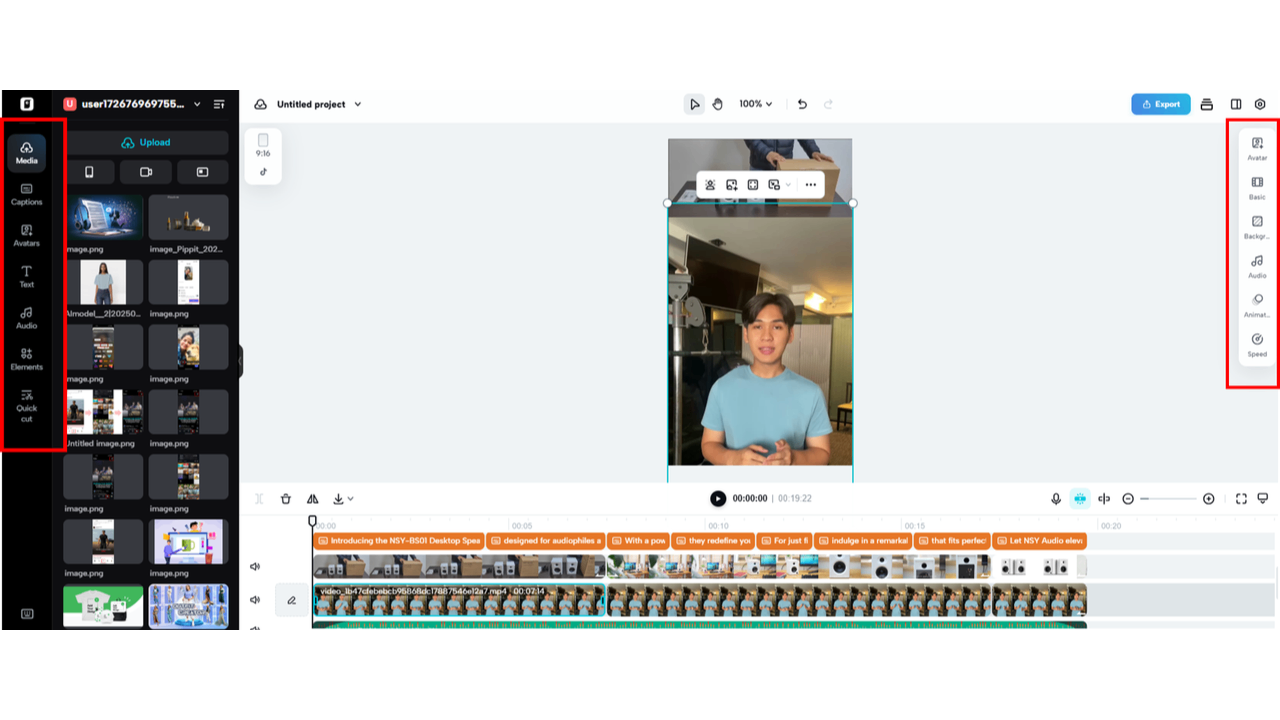Open the Animation panel on the right sidebar
1280x720 pixels.
(1256, 305)
